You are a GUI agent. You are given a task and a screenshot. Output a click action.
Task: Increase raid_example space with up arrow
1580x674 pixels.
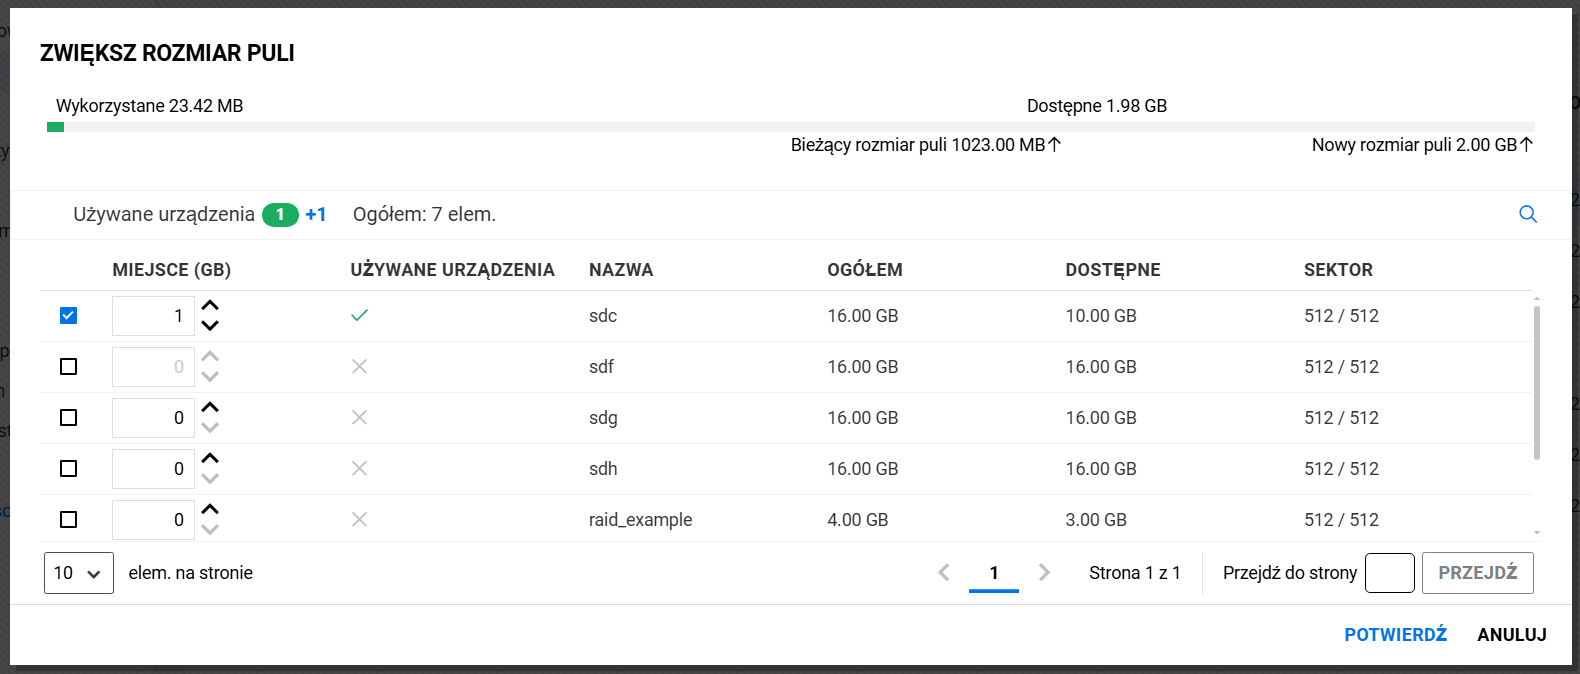(210, 510)
